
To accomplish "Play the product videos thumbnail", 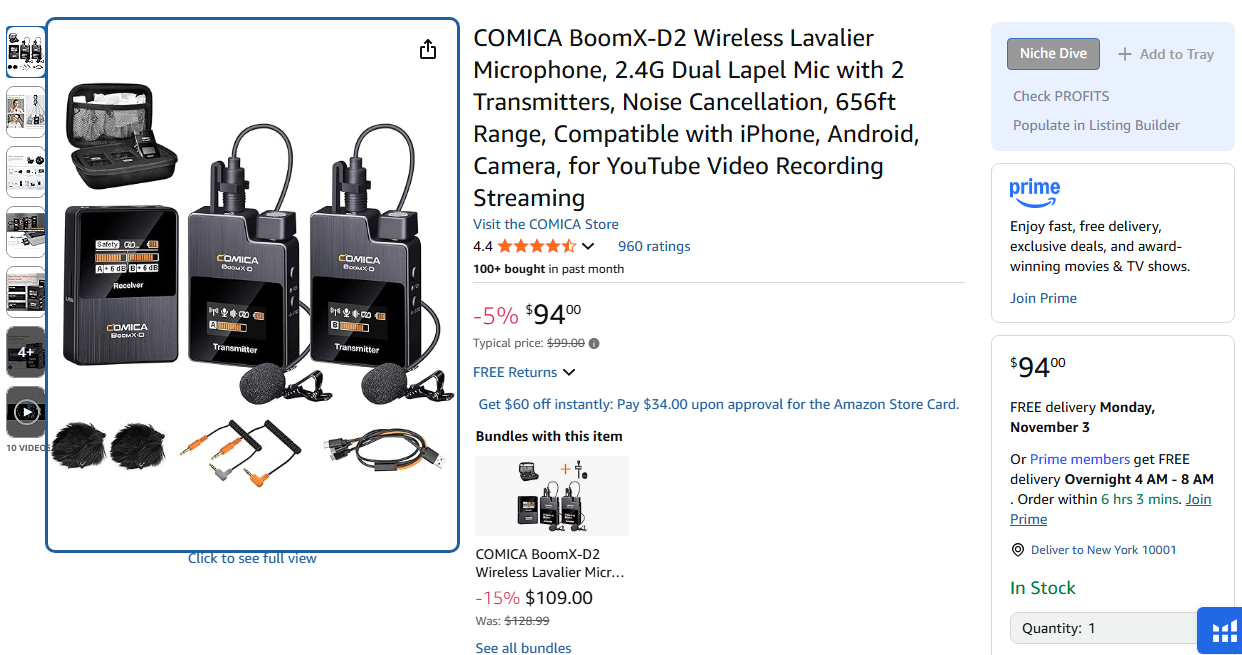I will (26, 411).
